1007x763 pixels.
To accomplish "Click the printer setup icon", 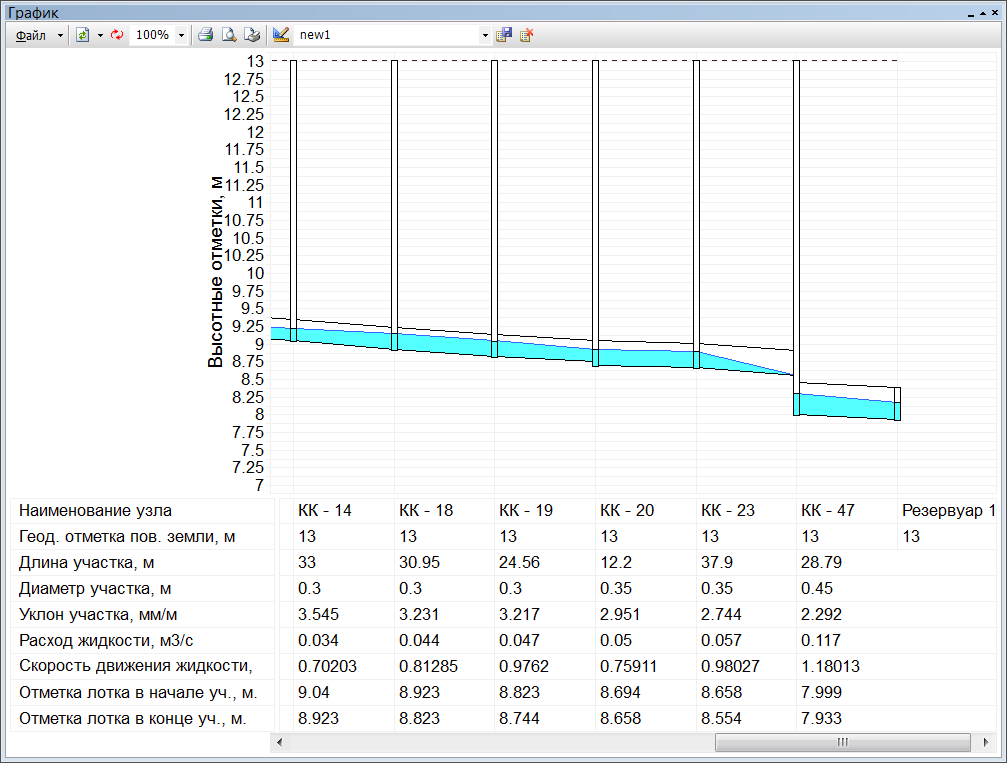I will pyautogui.click(x=252, y=34).
